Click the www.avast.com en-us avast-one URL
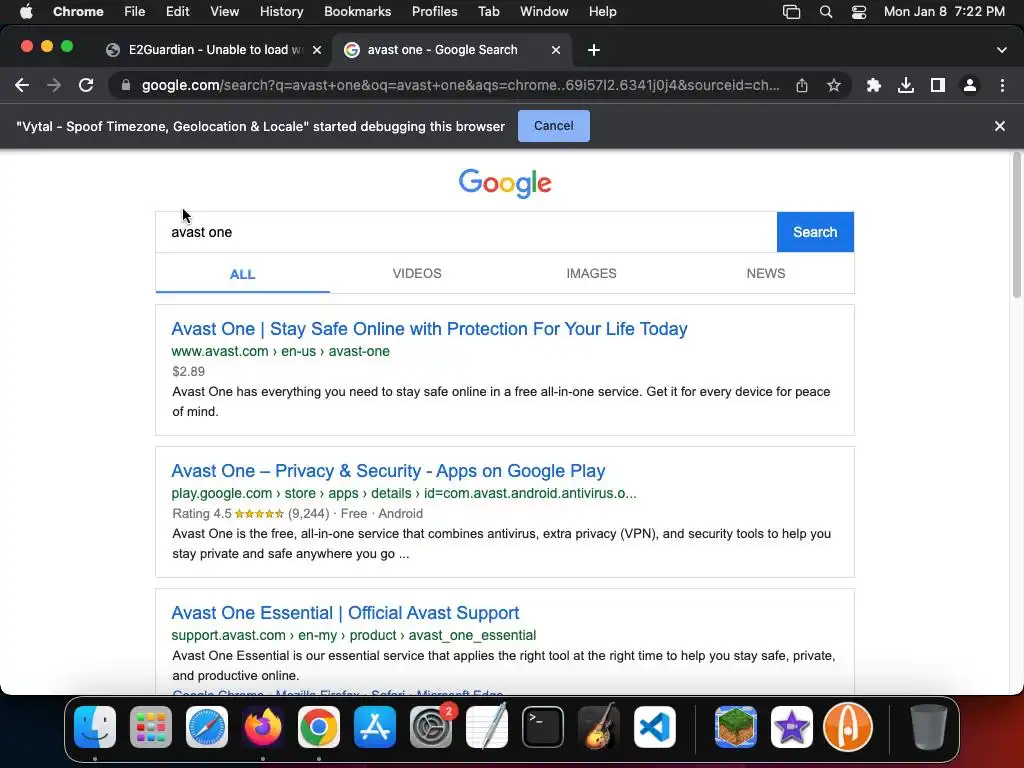The width and height of the screenshot is (1024, 768). click(x=280, y=351)
